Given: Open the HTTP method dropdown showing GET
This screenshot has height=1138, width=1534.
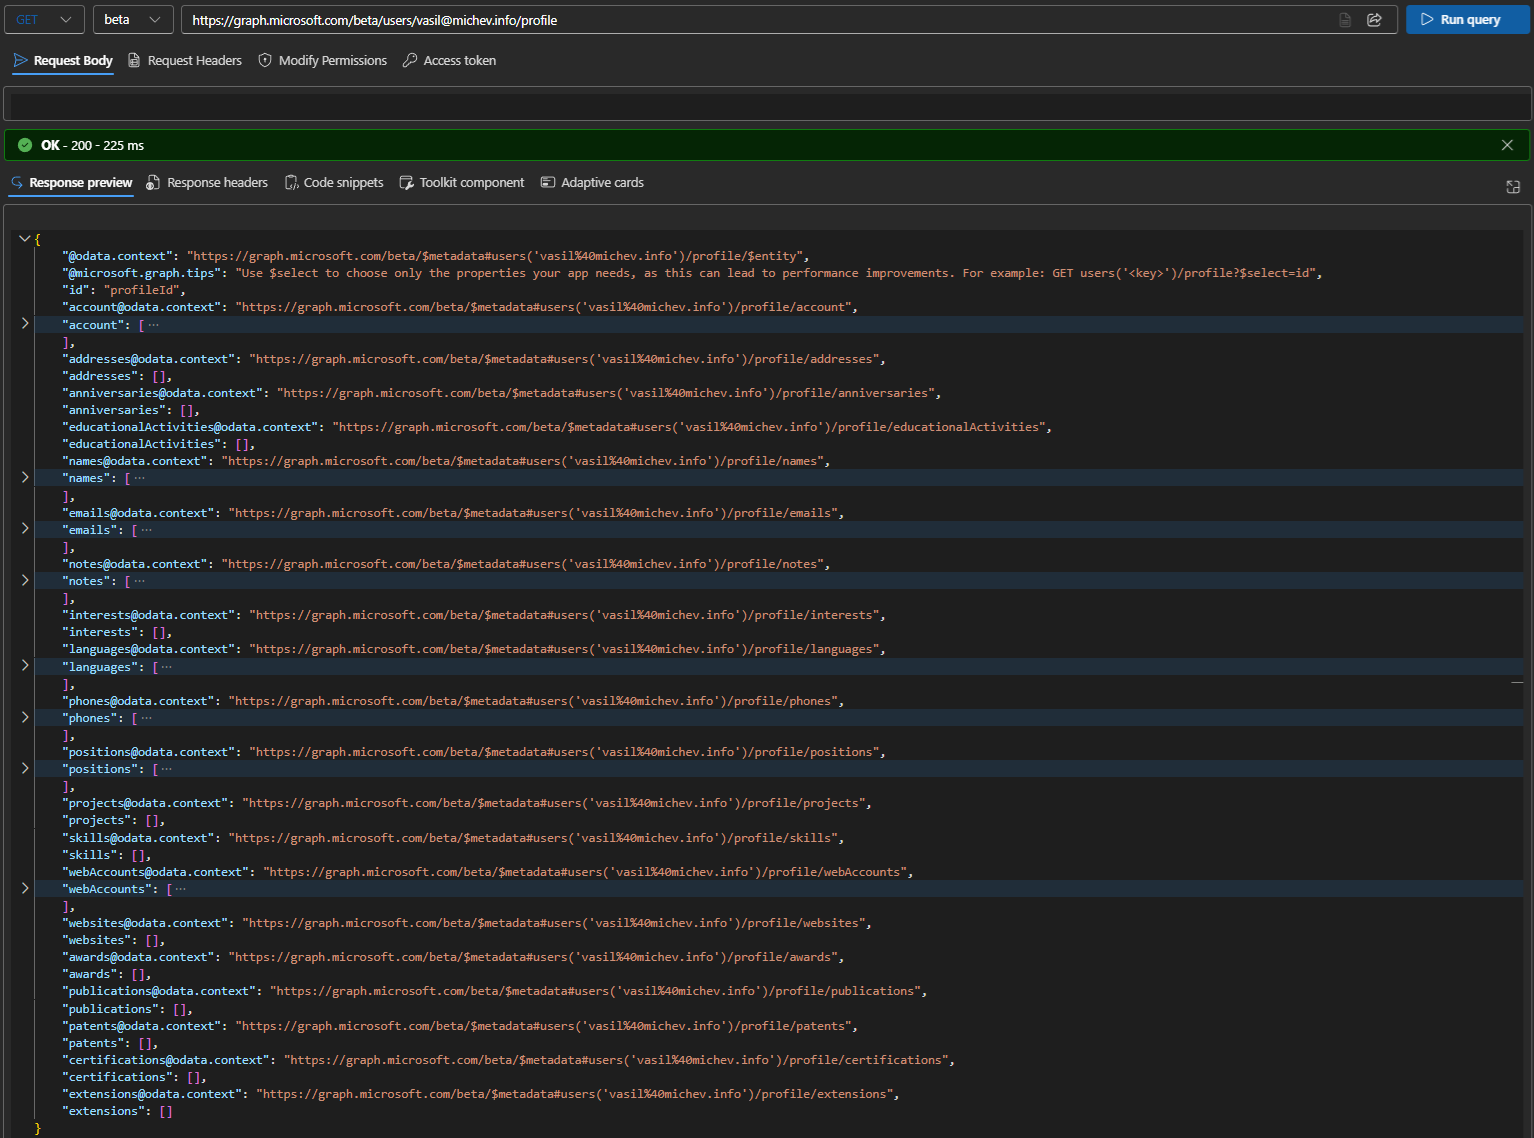Looking at the screenshot, I should click(x=43, y=19).
